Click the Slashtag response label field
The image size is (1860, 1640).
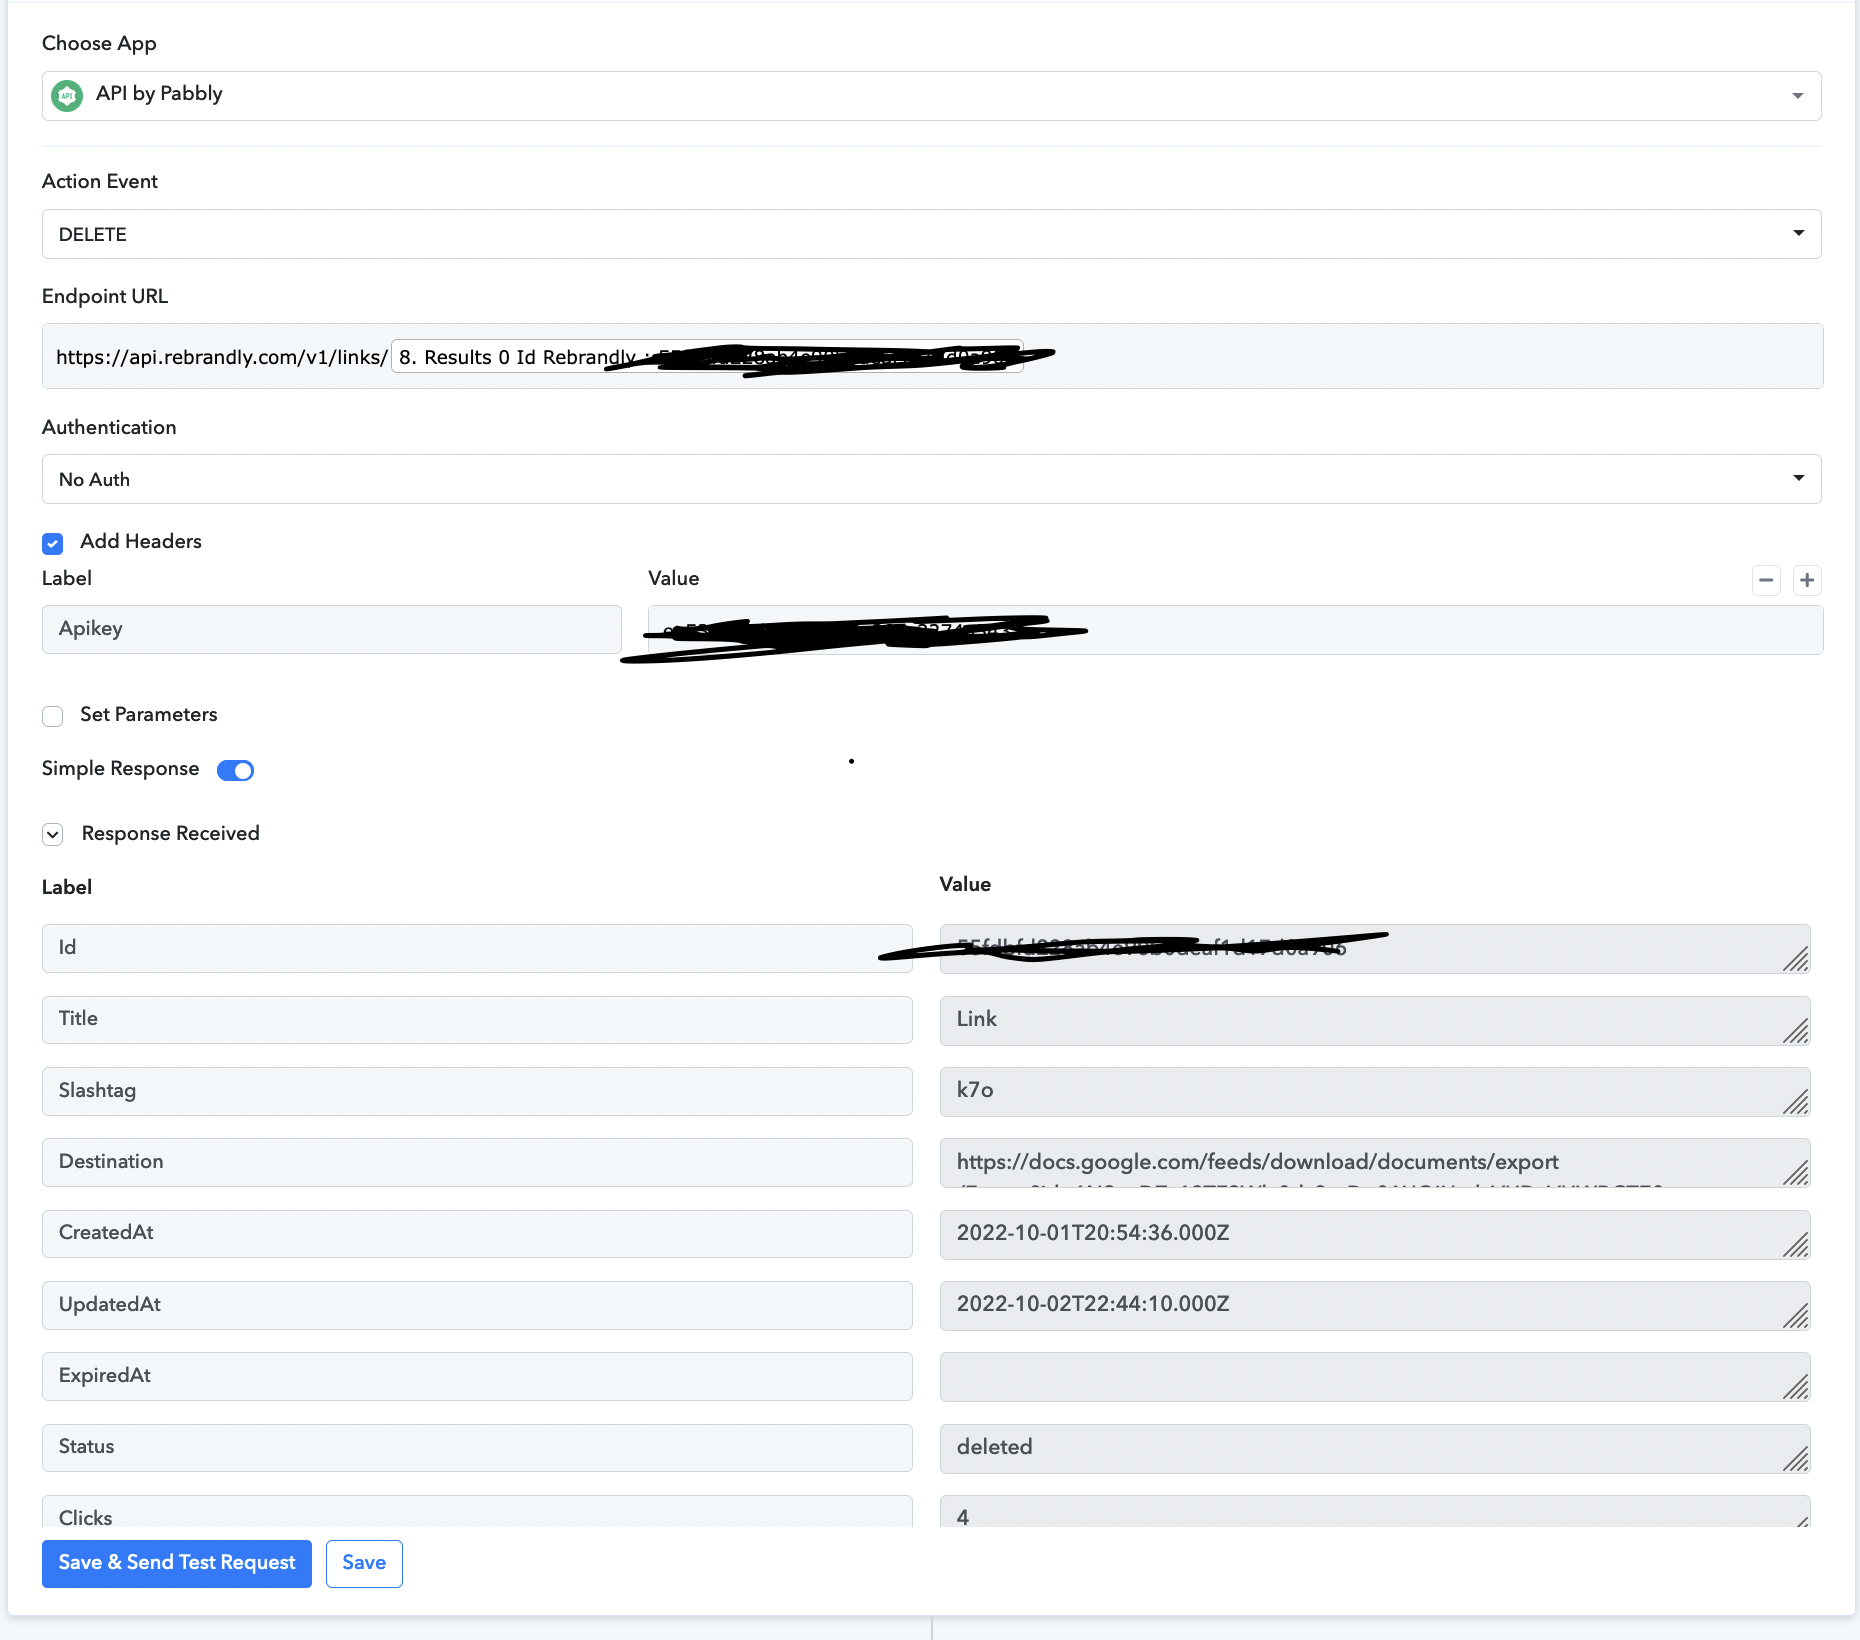[477, 1091]
